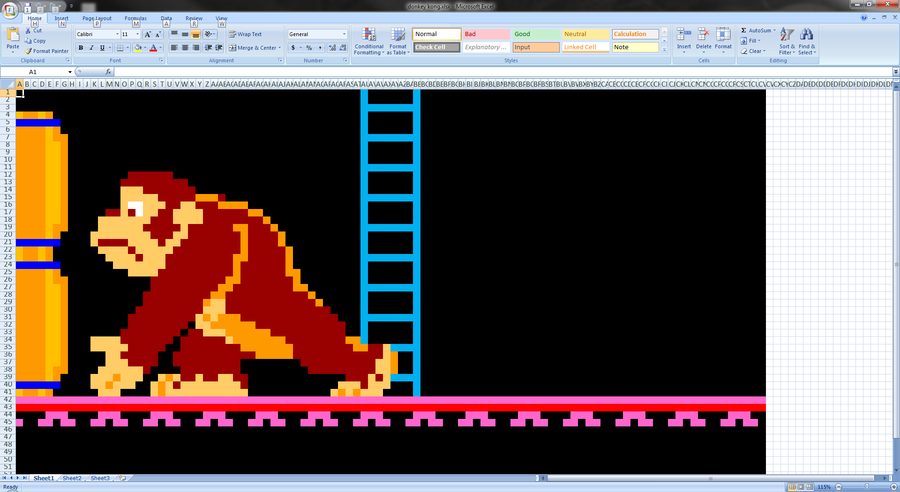The width and height of the screenshot is (900, 492).
Task: Apply the Neutral cell style
Action: [x=585, y=34]
